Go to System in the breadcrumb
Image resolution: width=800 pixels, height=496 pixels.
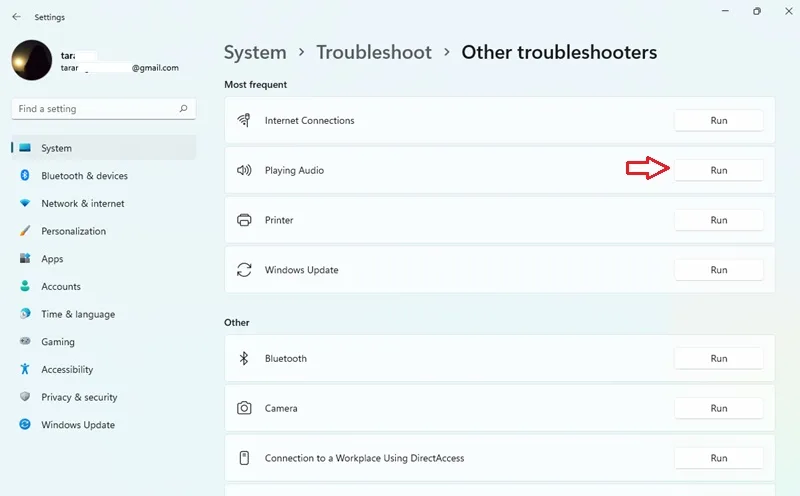[255, 53]
